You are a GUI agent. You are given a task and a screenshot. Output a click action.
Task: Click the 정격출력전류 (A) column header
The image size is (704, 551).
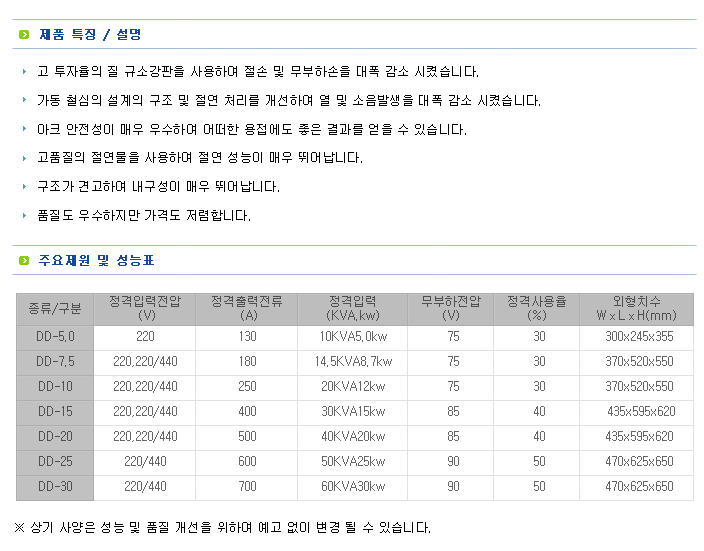coord(247,308)
